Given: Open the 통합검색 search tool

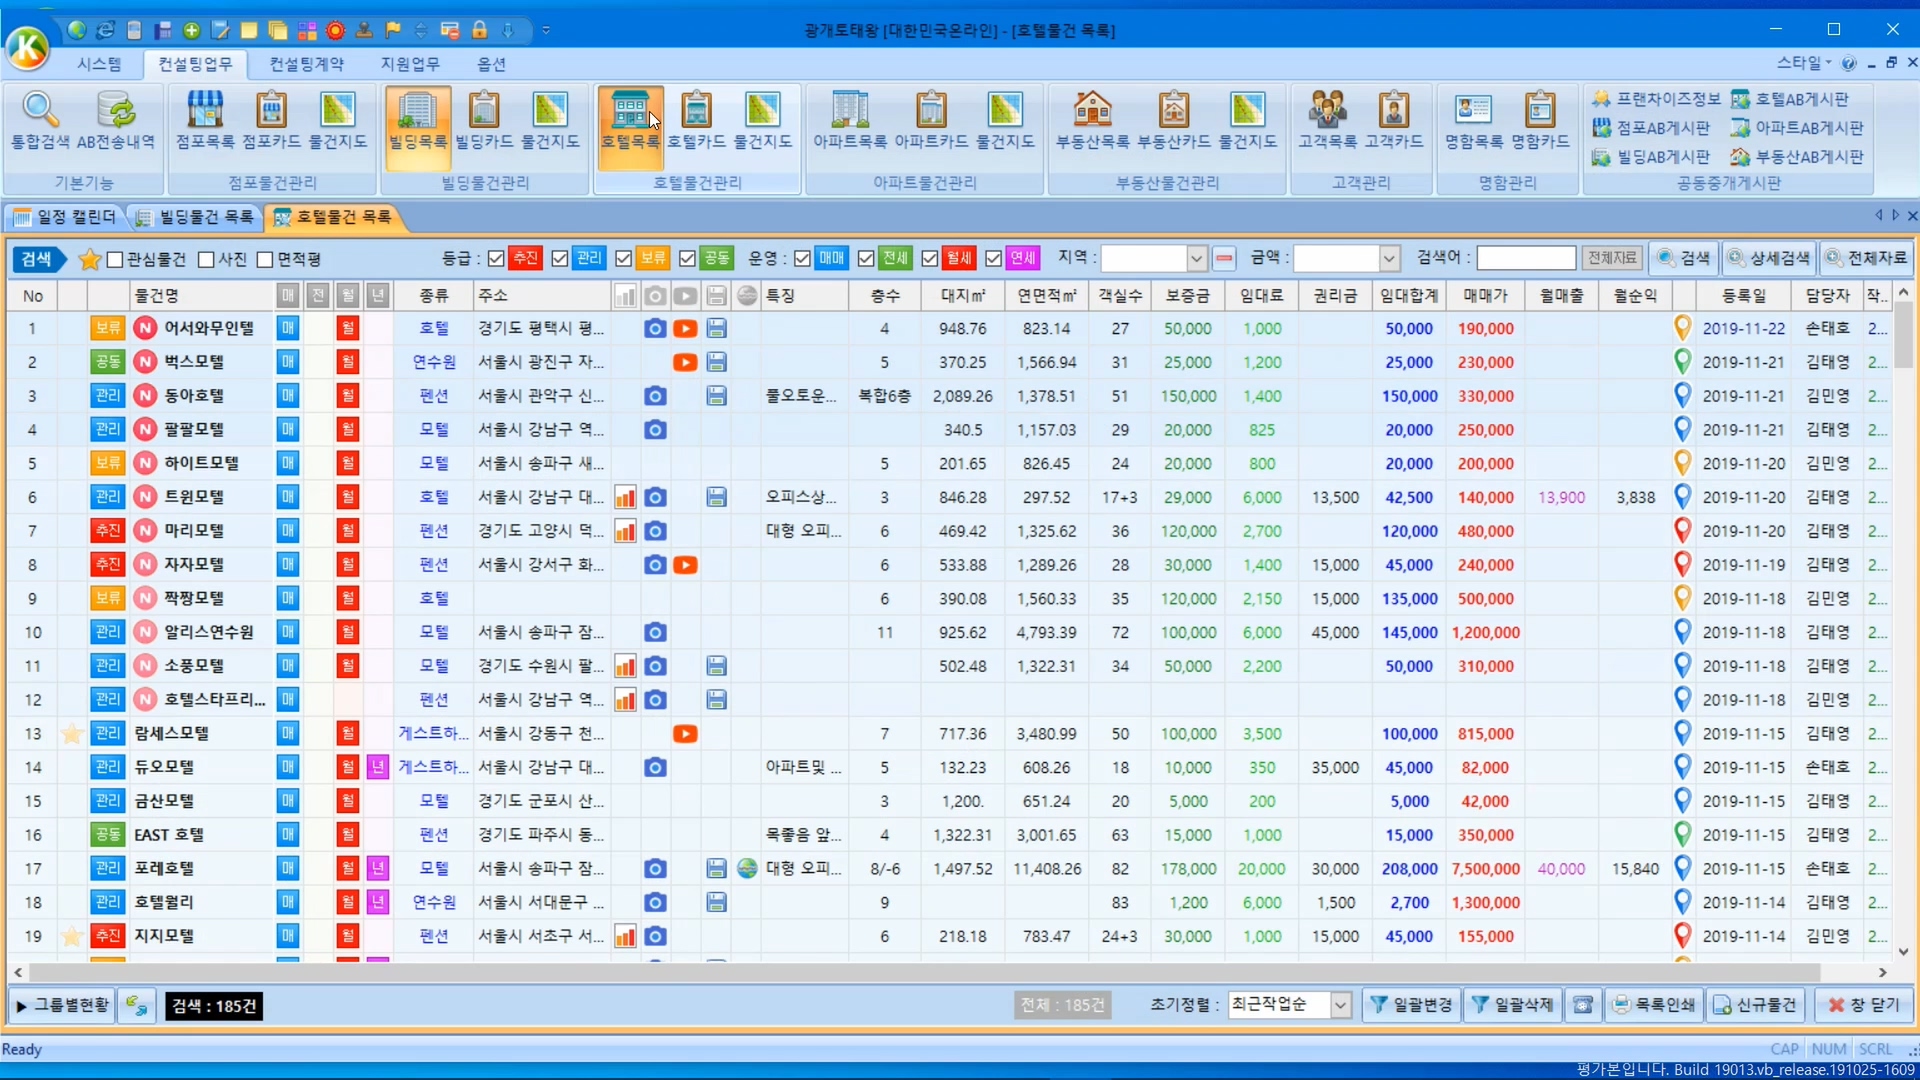Looking at the screenshot, I should point(41,120).
